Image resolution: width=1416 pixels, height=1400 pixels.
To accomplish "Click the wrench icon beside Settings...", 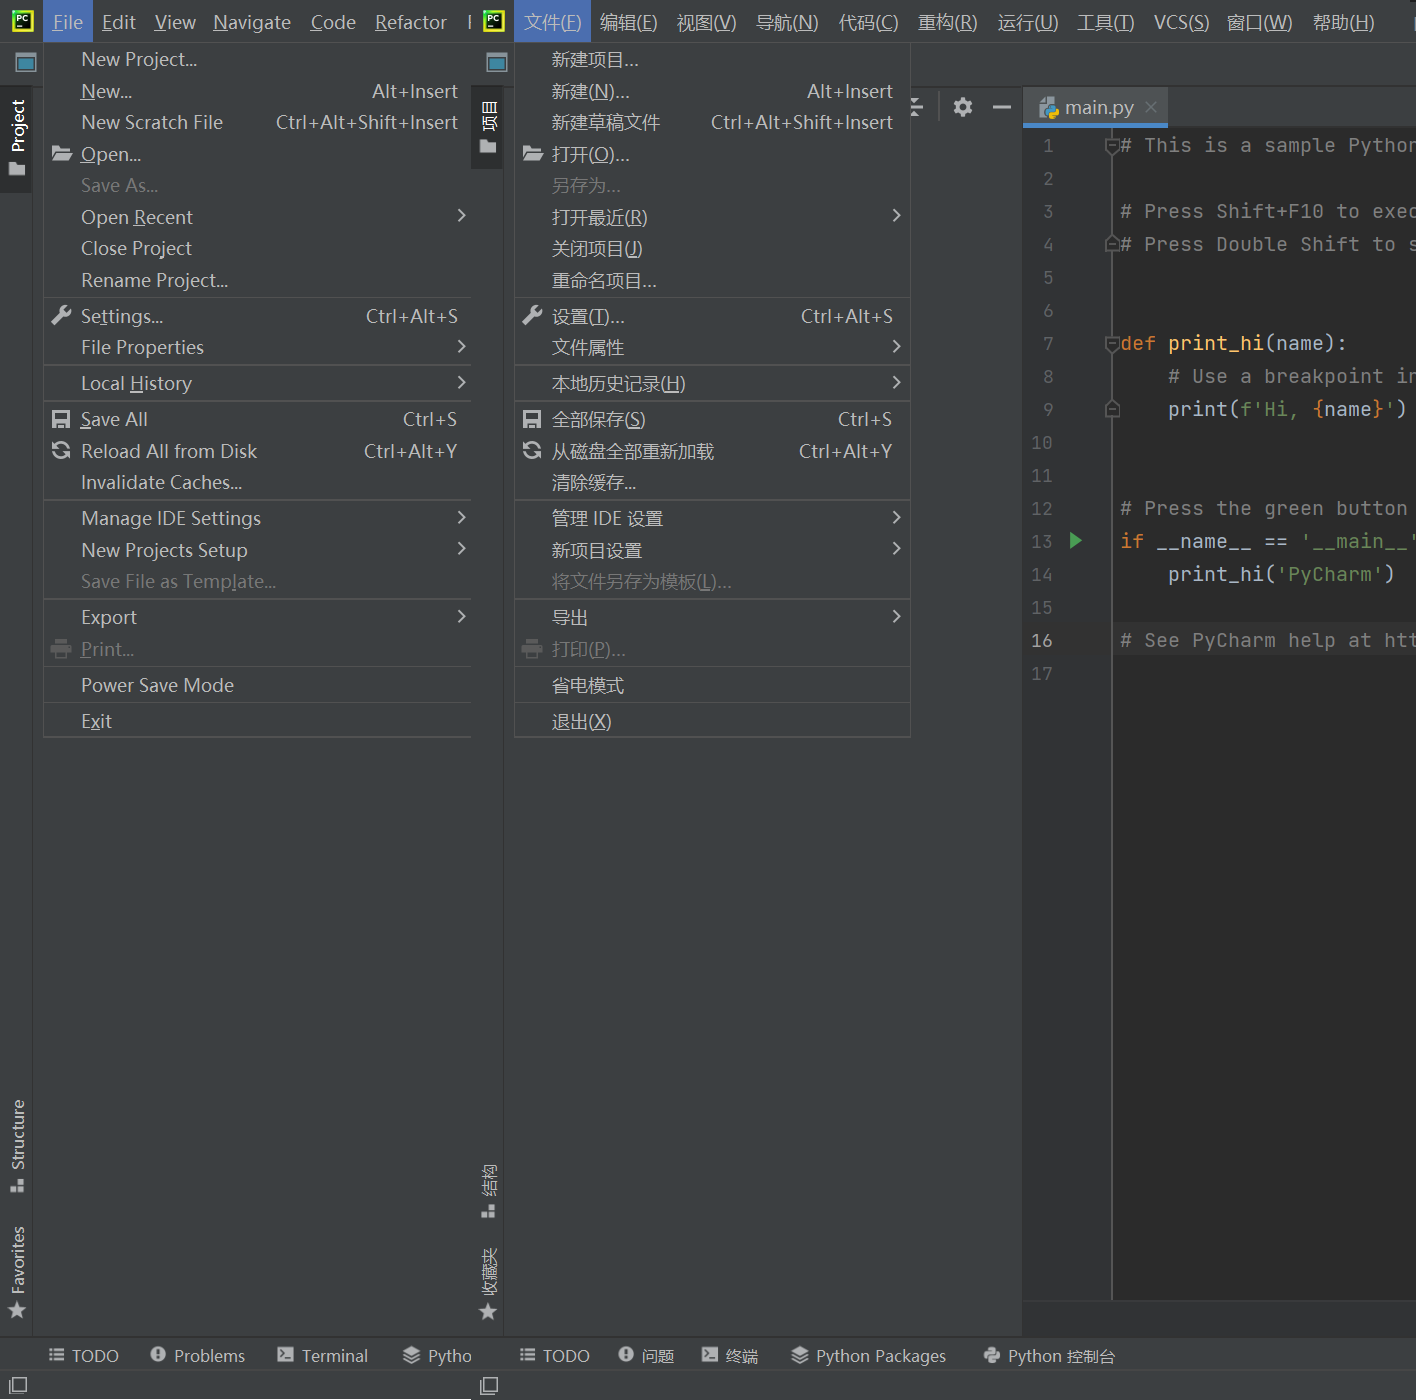I will (x=62, y=315).
